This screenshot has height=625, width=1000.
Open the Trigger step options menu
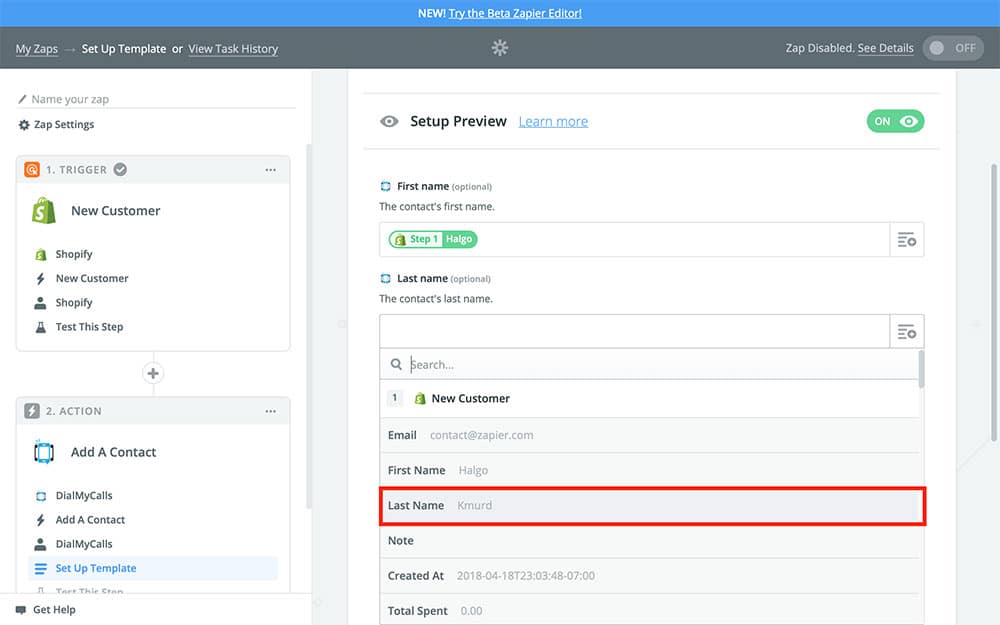270,170
